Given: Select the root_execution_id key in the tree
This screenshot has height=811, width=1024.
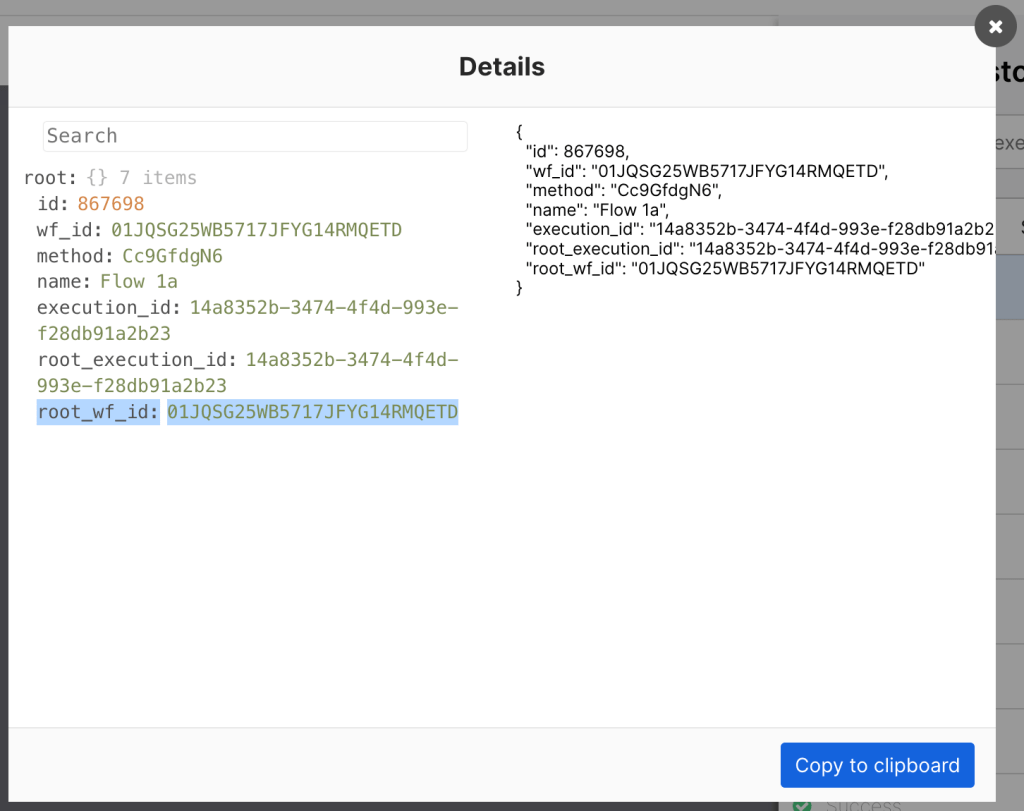Looking at the screenshot, I should (134, 360).
